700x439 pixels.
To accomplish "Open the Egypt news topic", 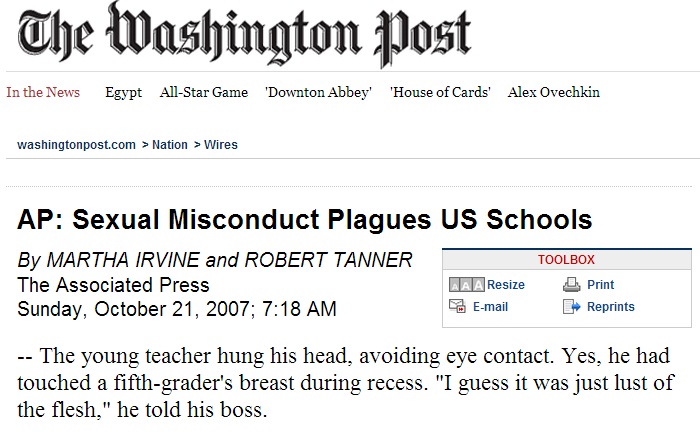I will [x=124, y=92].
